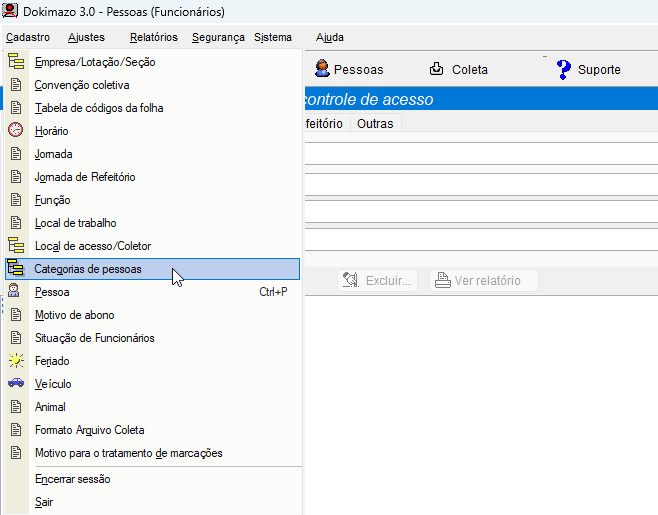Click the Coleta download icon in toolbar
658x515 pixels.
click(x=437, y=69)
